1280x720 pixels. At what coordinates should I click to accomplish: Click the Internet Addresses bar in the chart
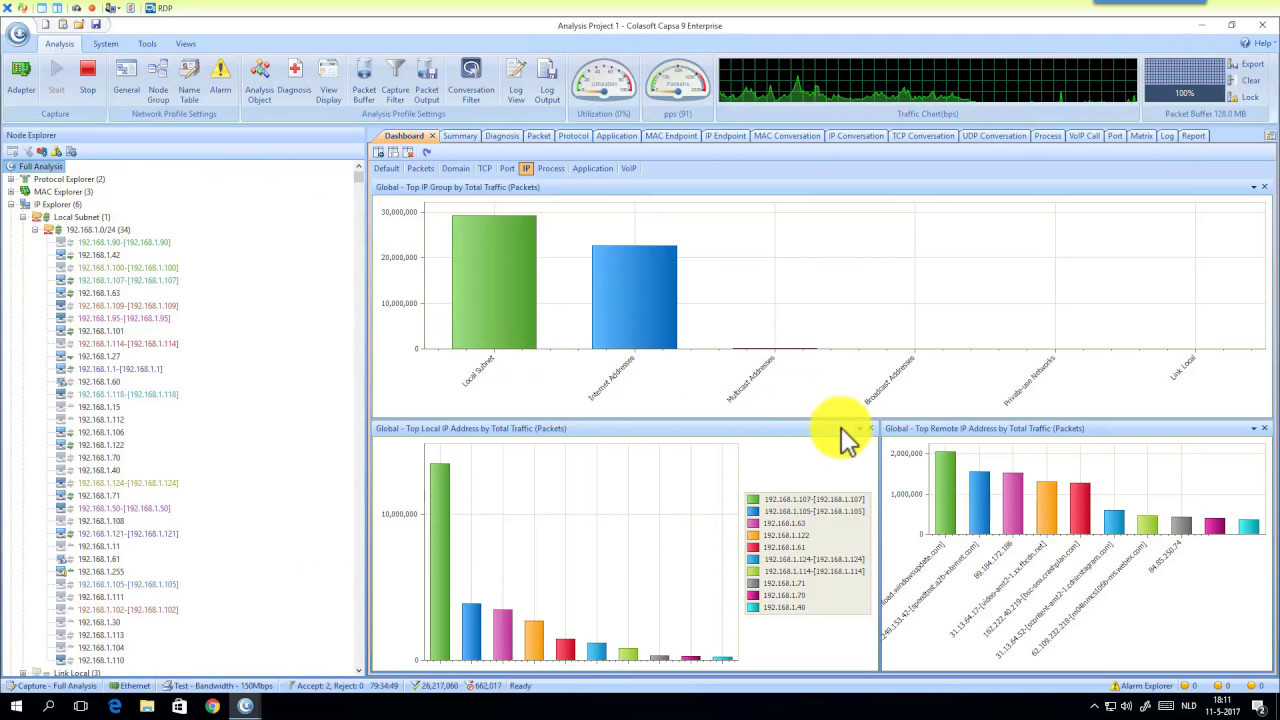(634, 297)
